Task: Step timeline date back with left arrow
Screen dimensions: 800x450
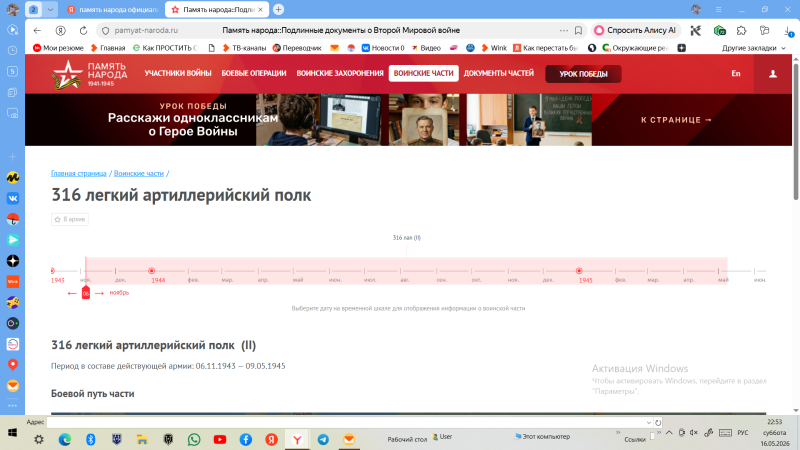Action: tap(72, 293)
